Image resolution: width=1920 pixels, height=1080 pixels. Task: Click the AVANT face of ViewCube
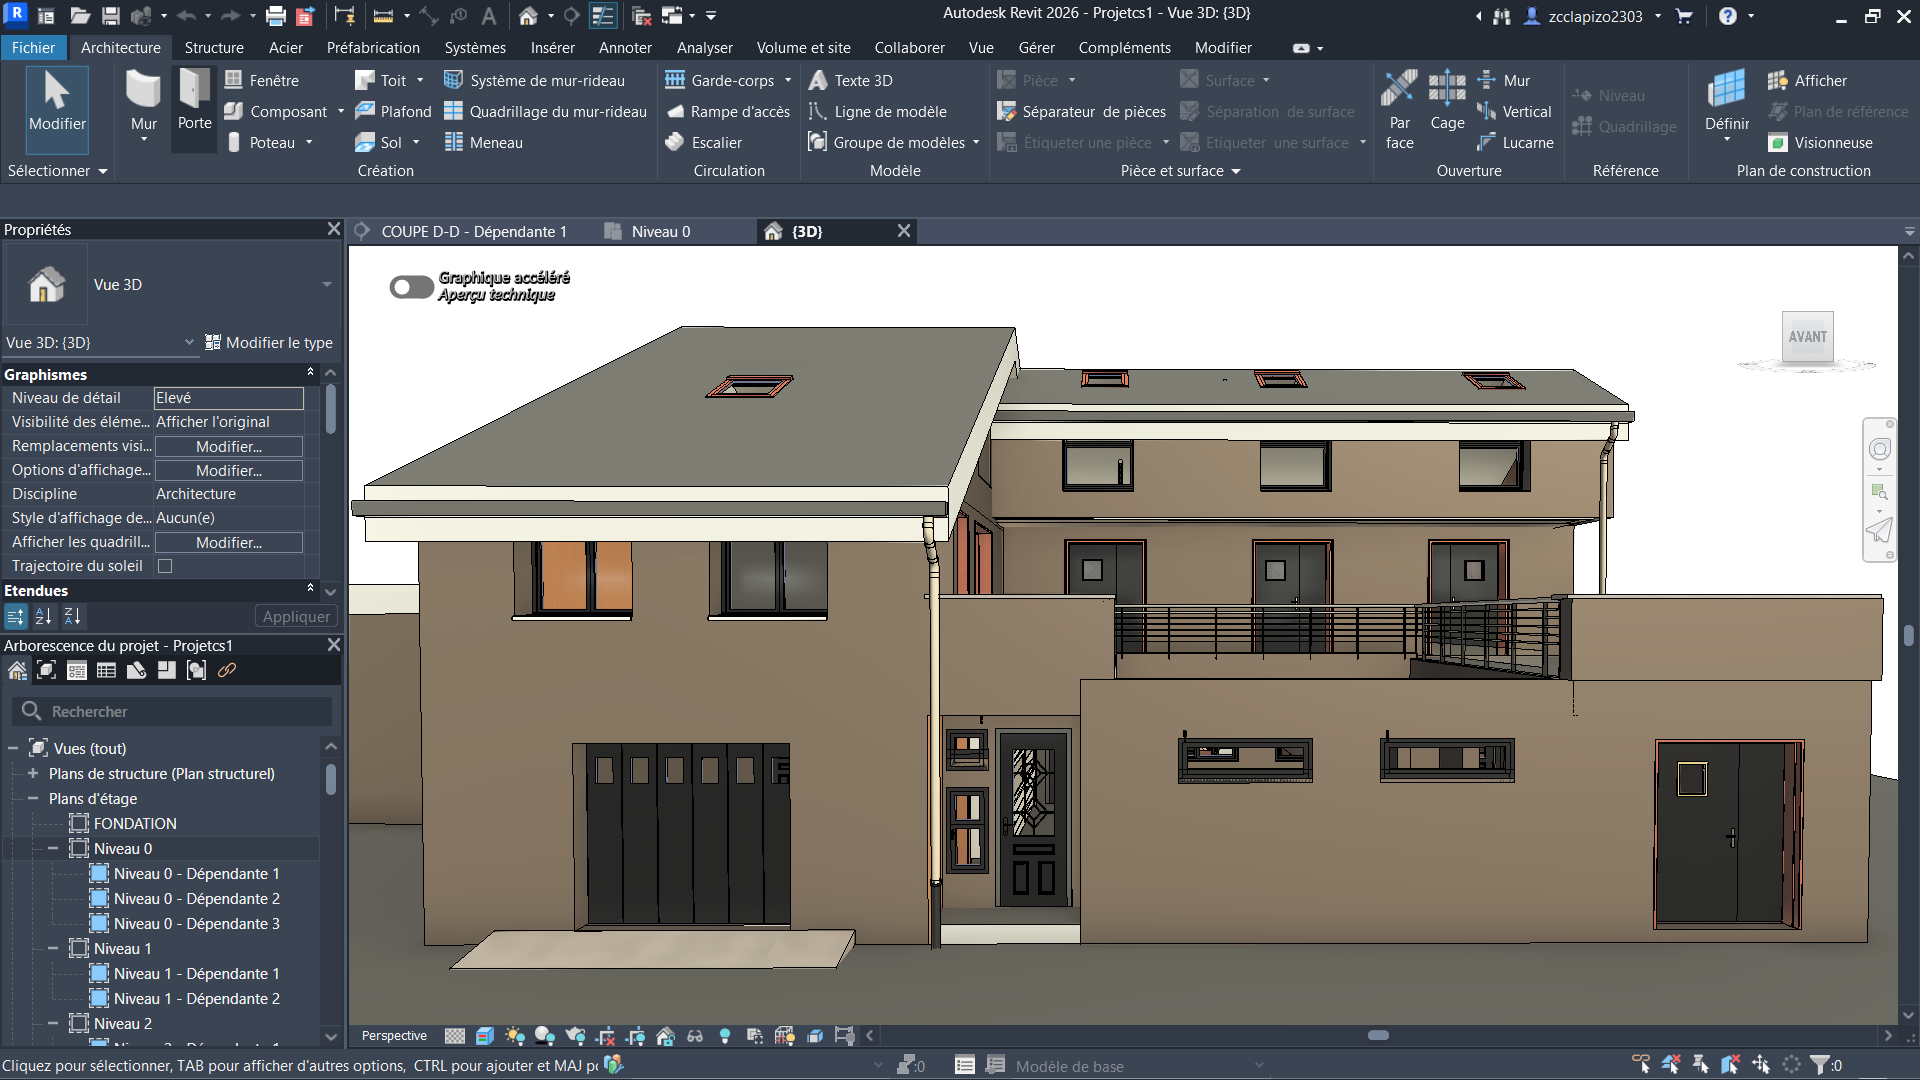(1807, 337)
